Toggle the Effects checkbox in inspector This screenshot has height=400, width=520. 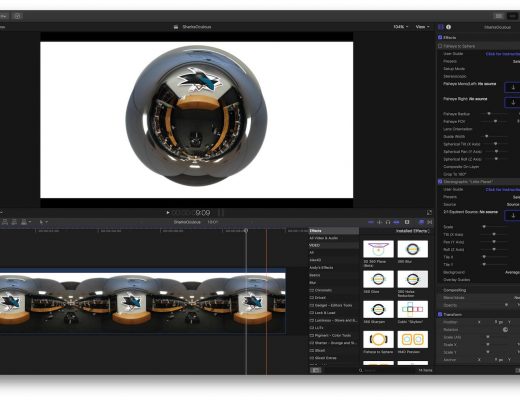point(440,38)
